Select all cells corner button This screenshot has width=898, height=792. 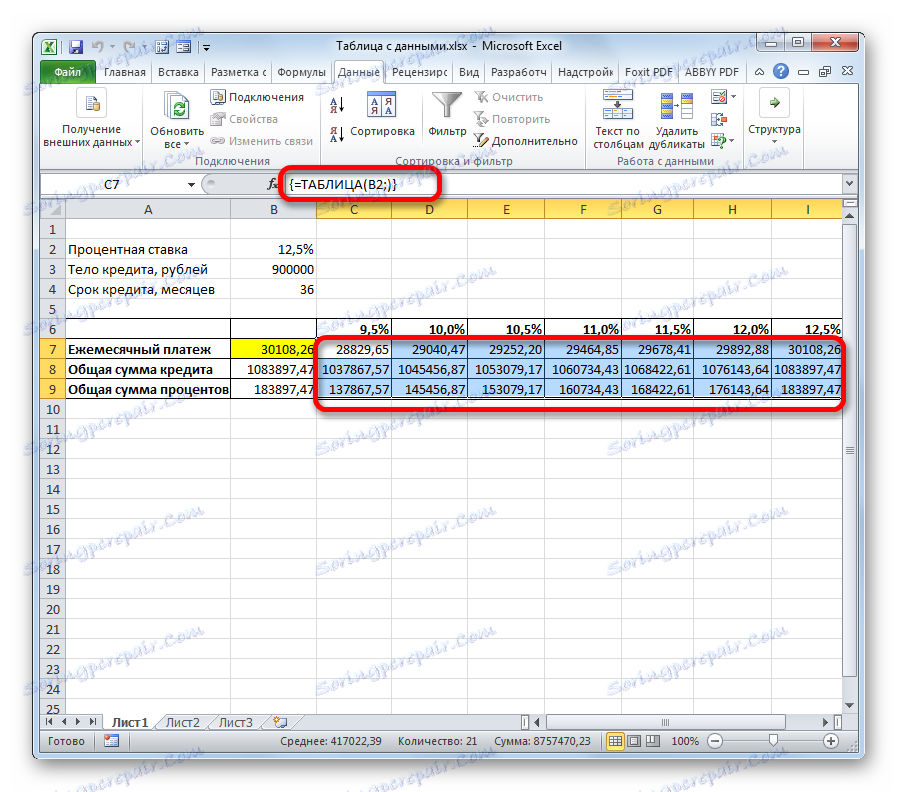(x=53, y=210)
